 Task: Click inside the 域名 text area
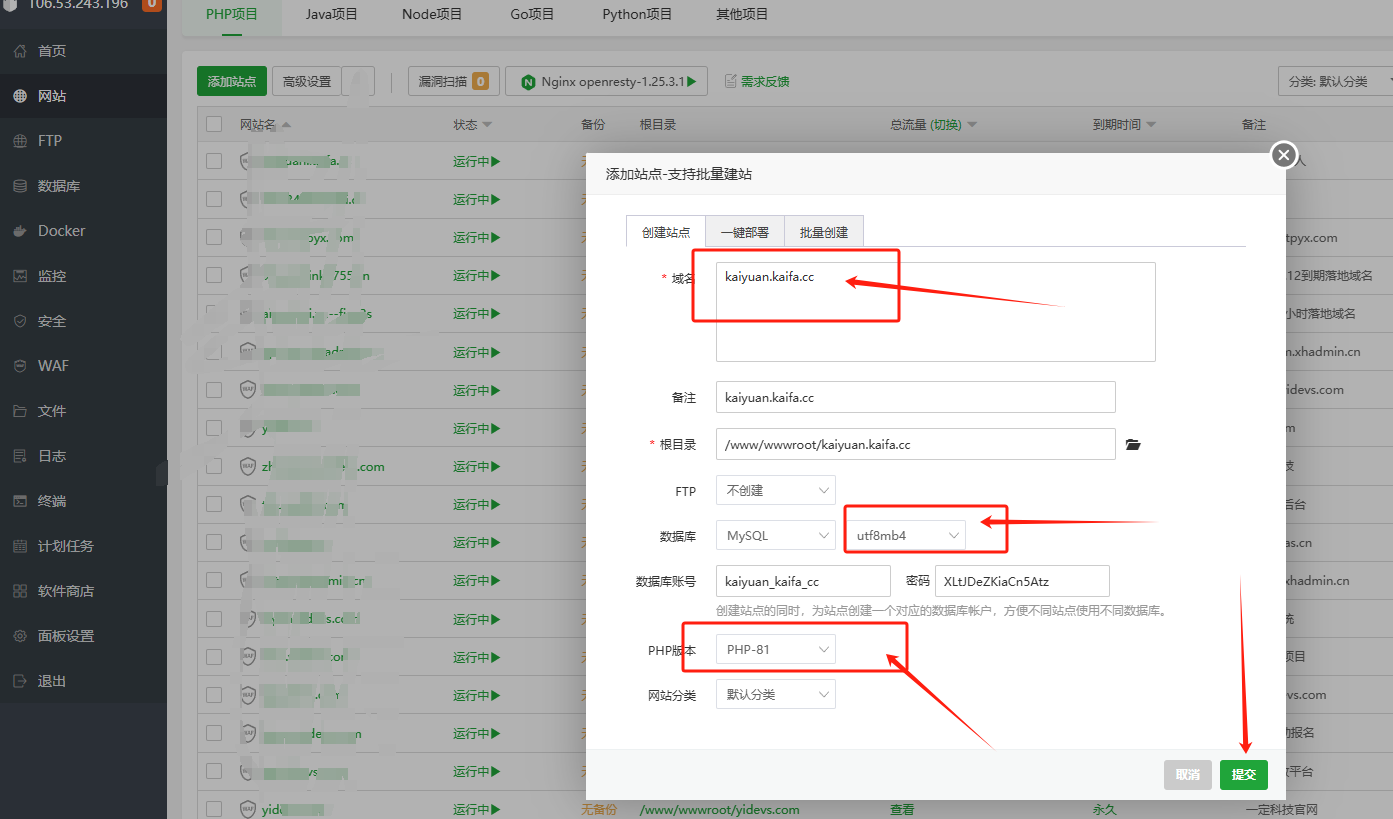pos(936,312)
